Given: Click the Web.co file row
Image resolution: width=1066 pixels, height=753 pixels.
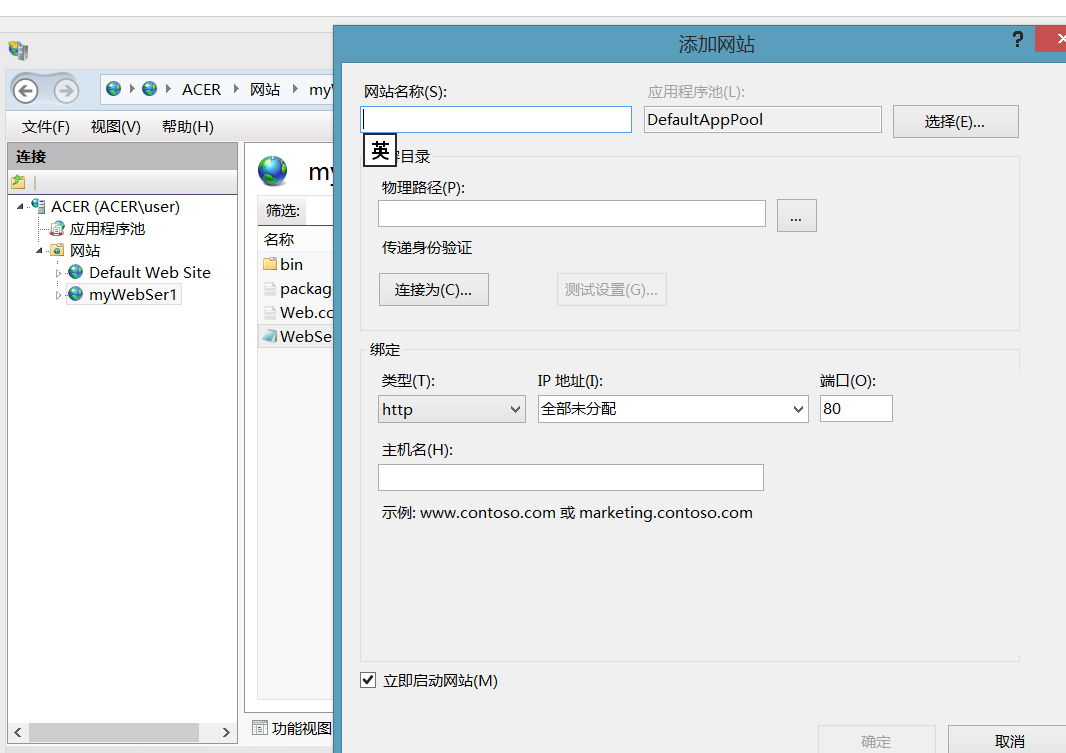Looking at the screenshot, I should point(296,312).
